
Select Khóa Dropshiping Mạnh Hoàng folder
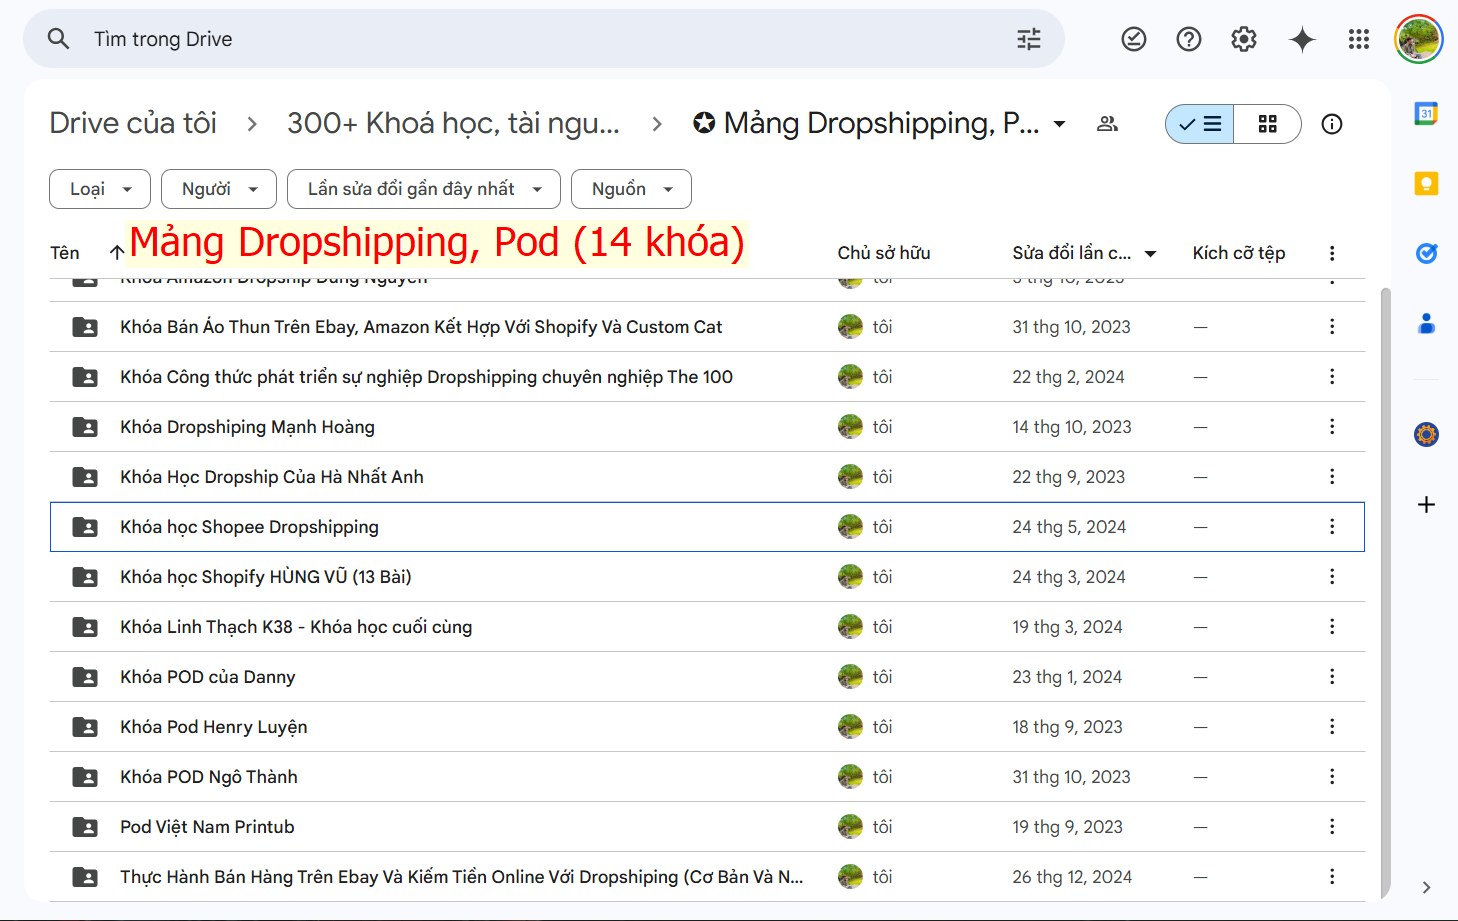pyautogui.click(x=707, y=427)
